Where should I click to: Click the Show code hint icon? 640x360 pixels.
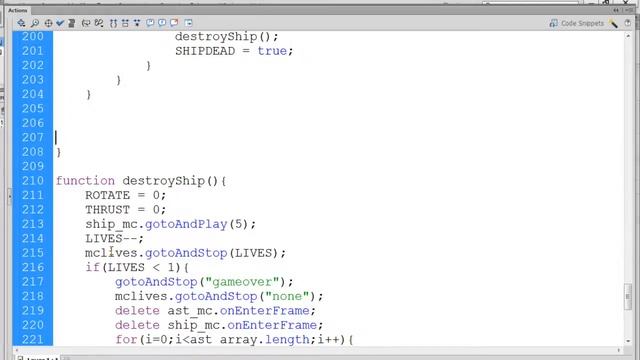point(86,23)
